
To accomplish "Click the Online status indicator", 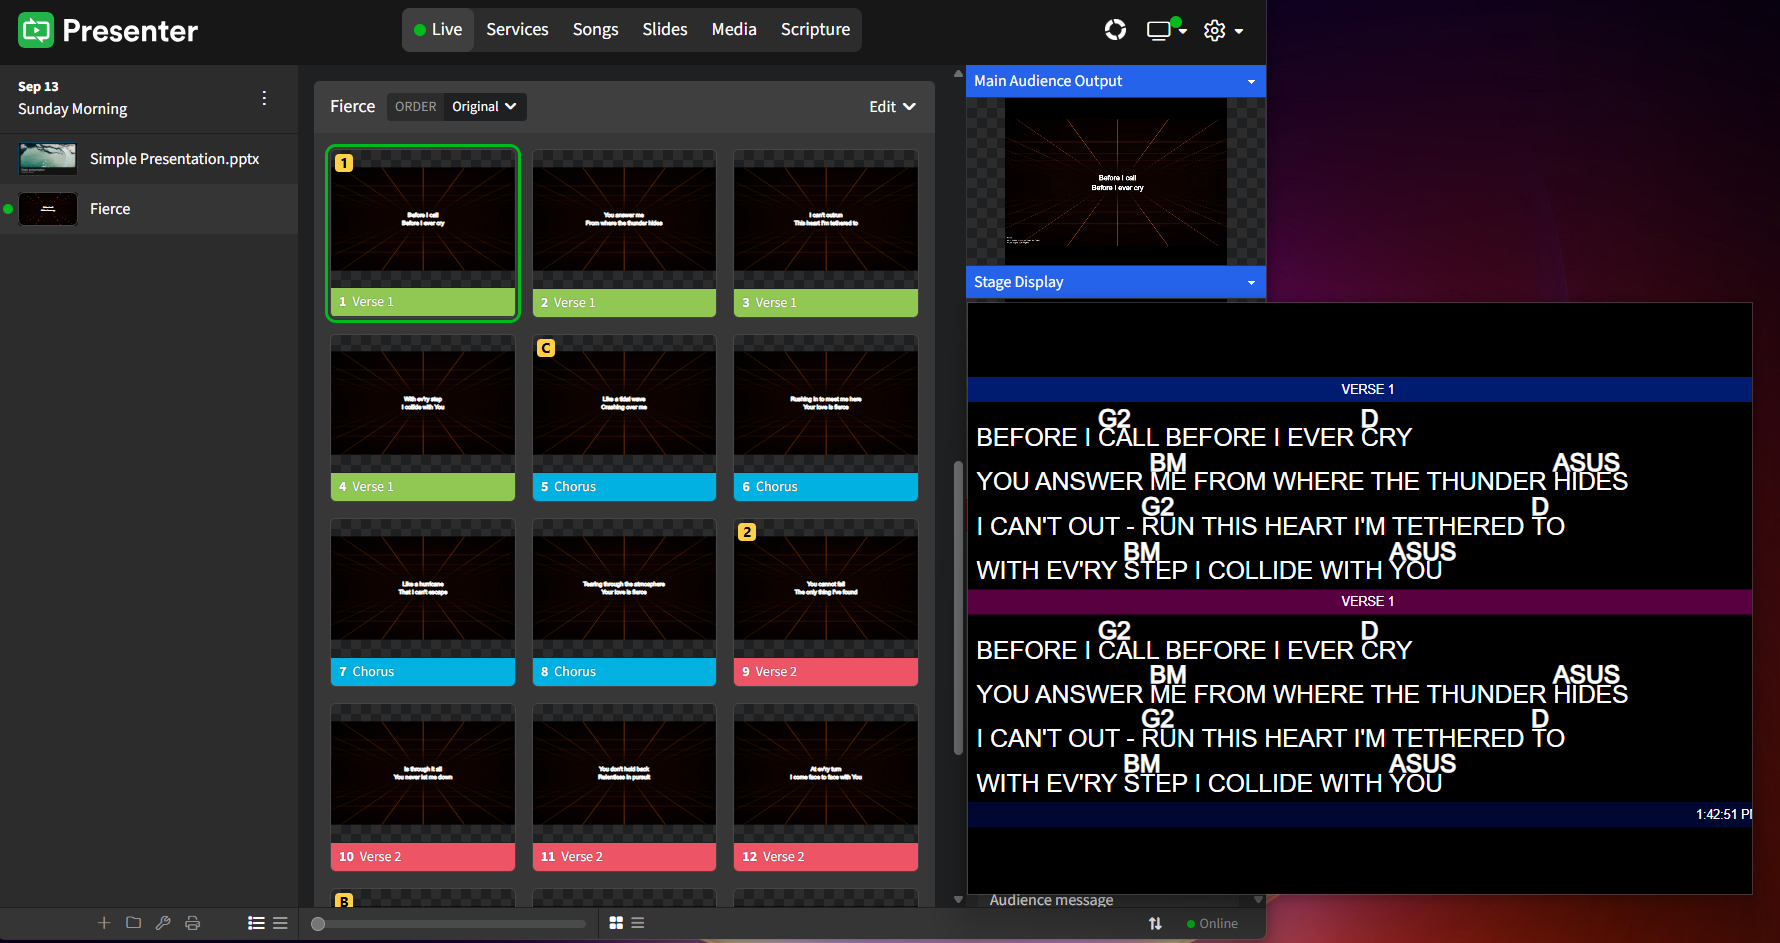I will tap(1212, 923).
